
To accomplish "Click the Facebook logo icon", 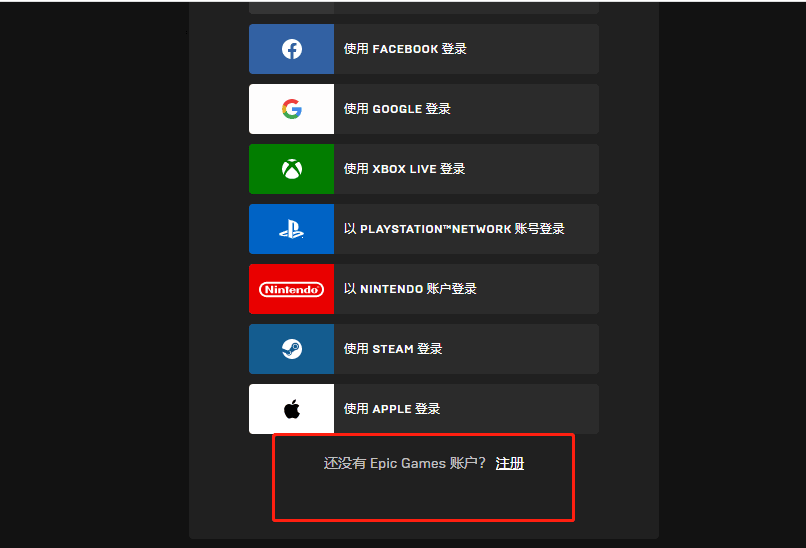I will pos(291,49).
